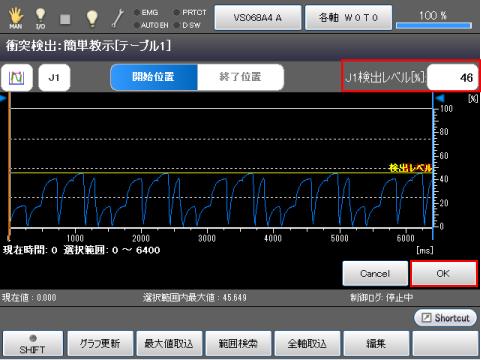Click the グラフ更新 menu button
The height and width of the screenshot is (360, 481).
tap(100, 344)
